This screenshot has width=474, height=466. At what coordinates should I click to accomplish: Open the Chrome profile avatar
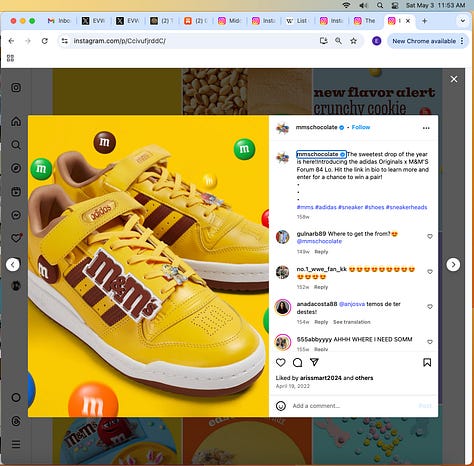click(x=377, y=41)
